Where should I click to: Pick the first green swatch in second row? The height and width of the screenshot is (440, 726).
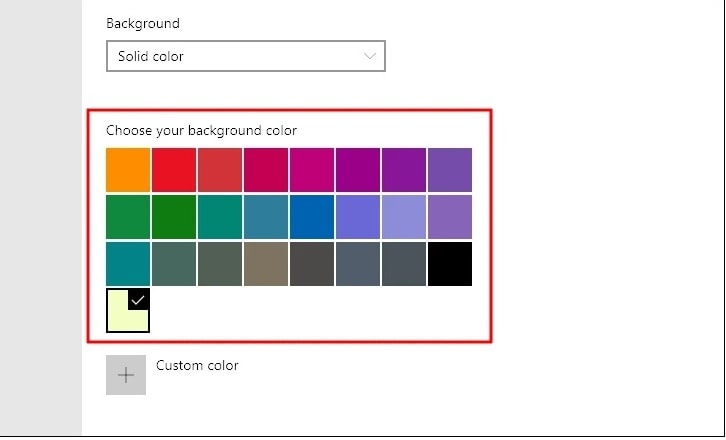pos(128,217)
